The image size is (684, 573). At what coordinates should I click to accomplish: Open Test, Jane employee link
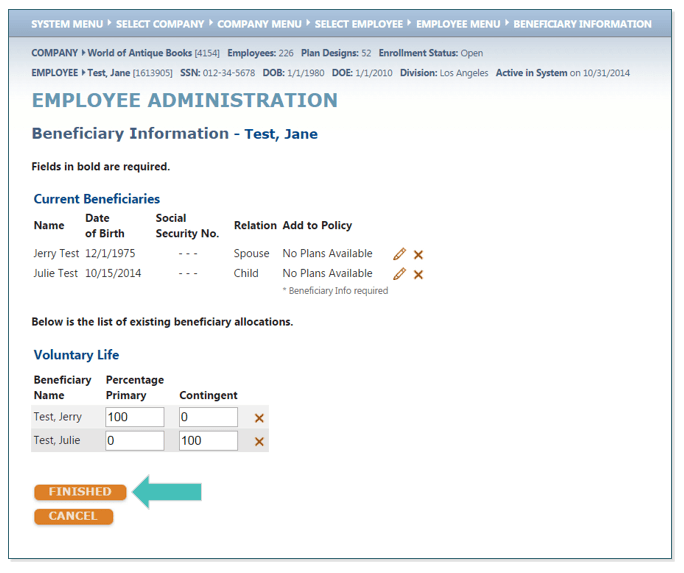click(109, 73)
